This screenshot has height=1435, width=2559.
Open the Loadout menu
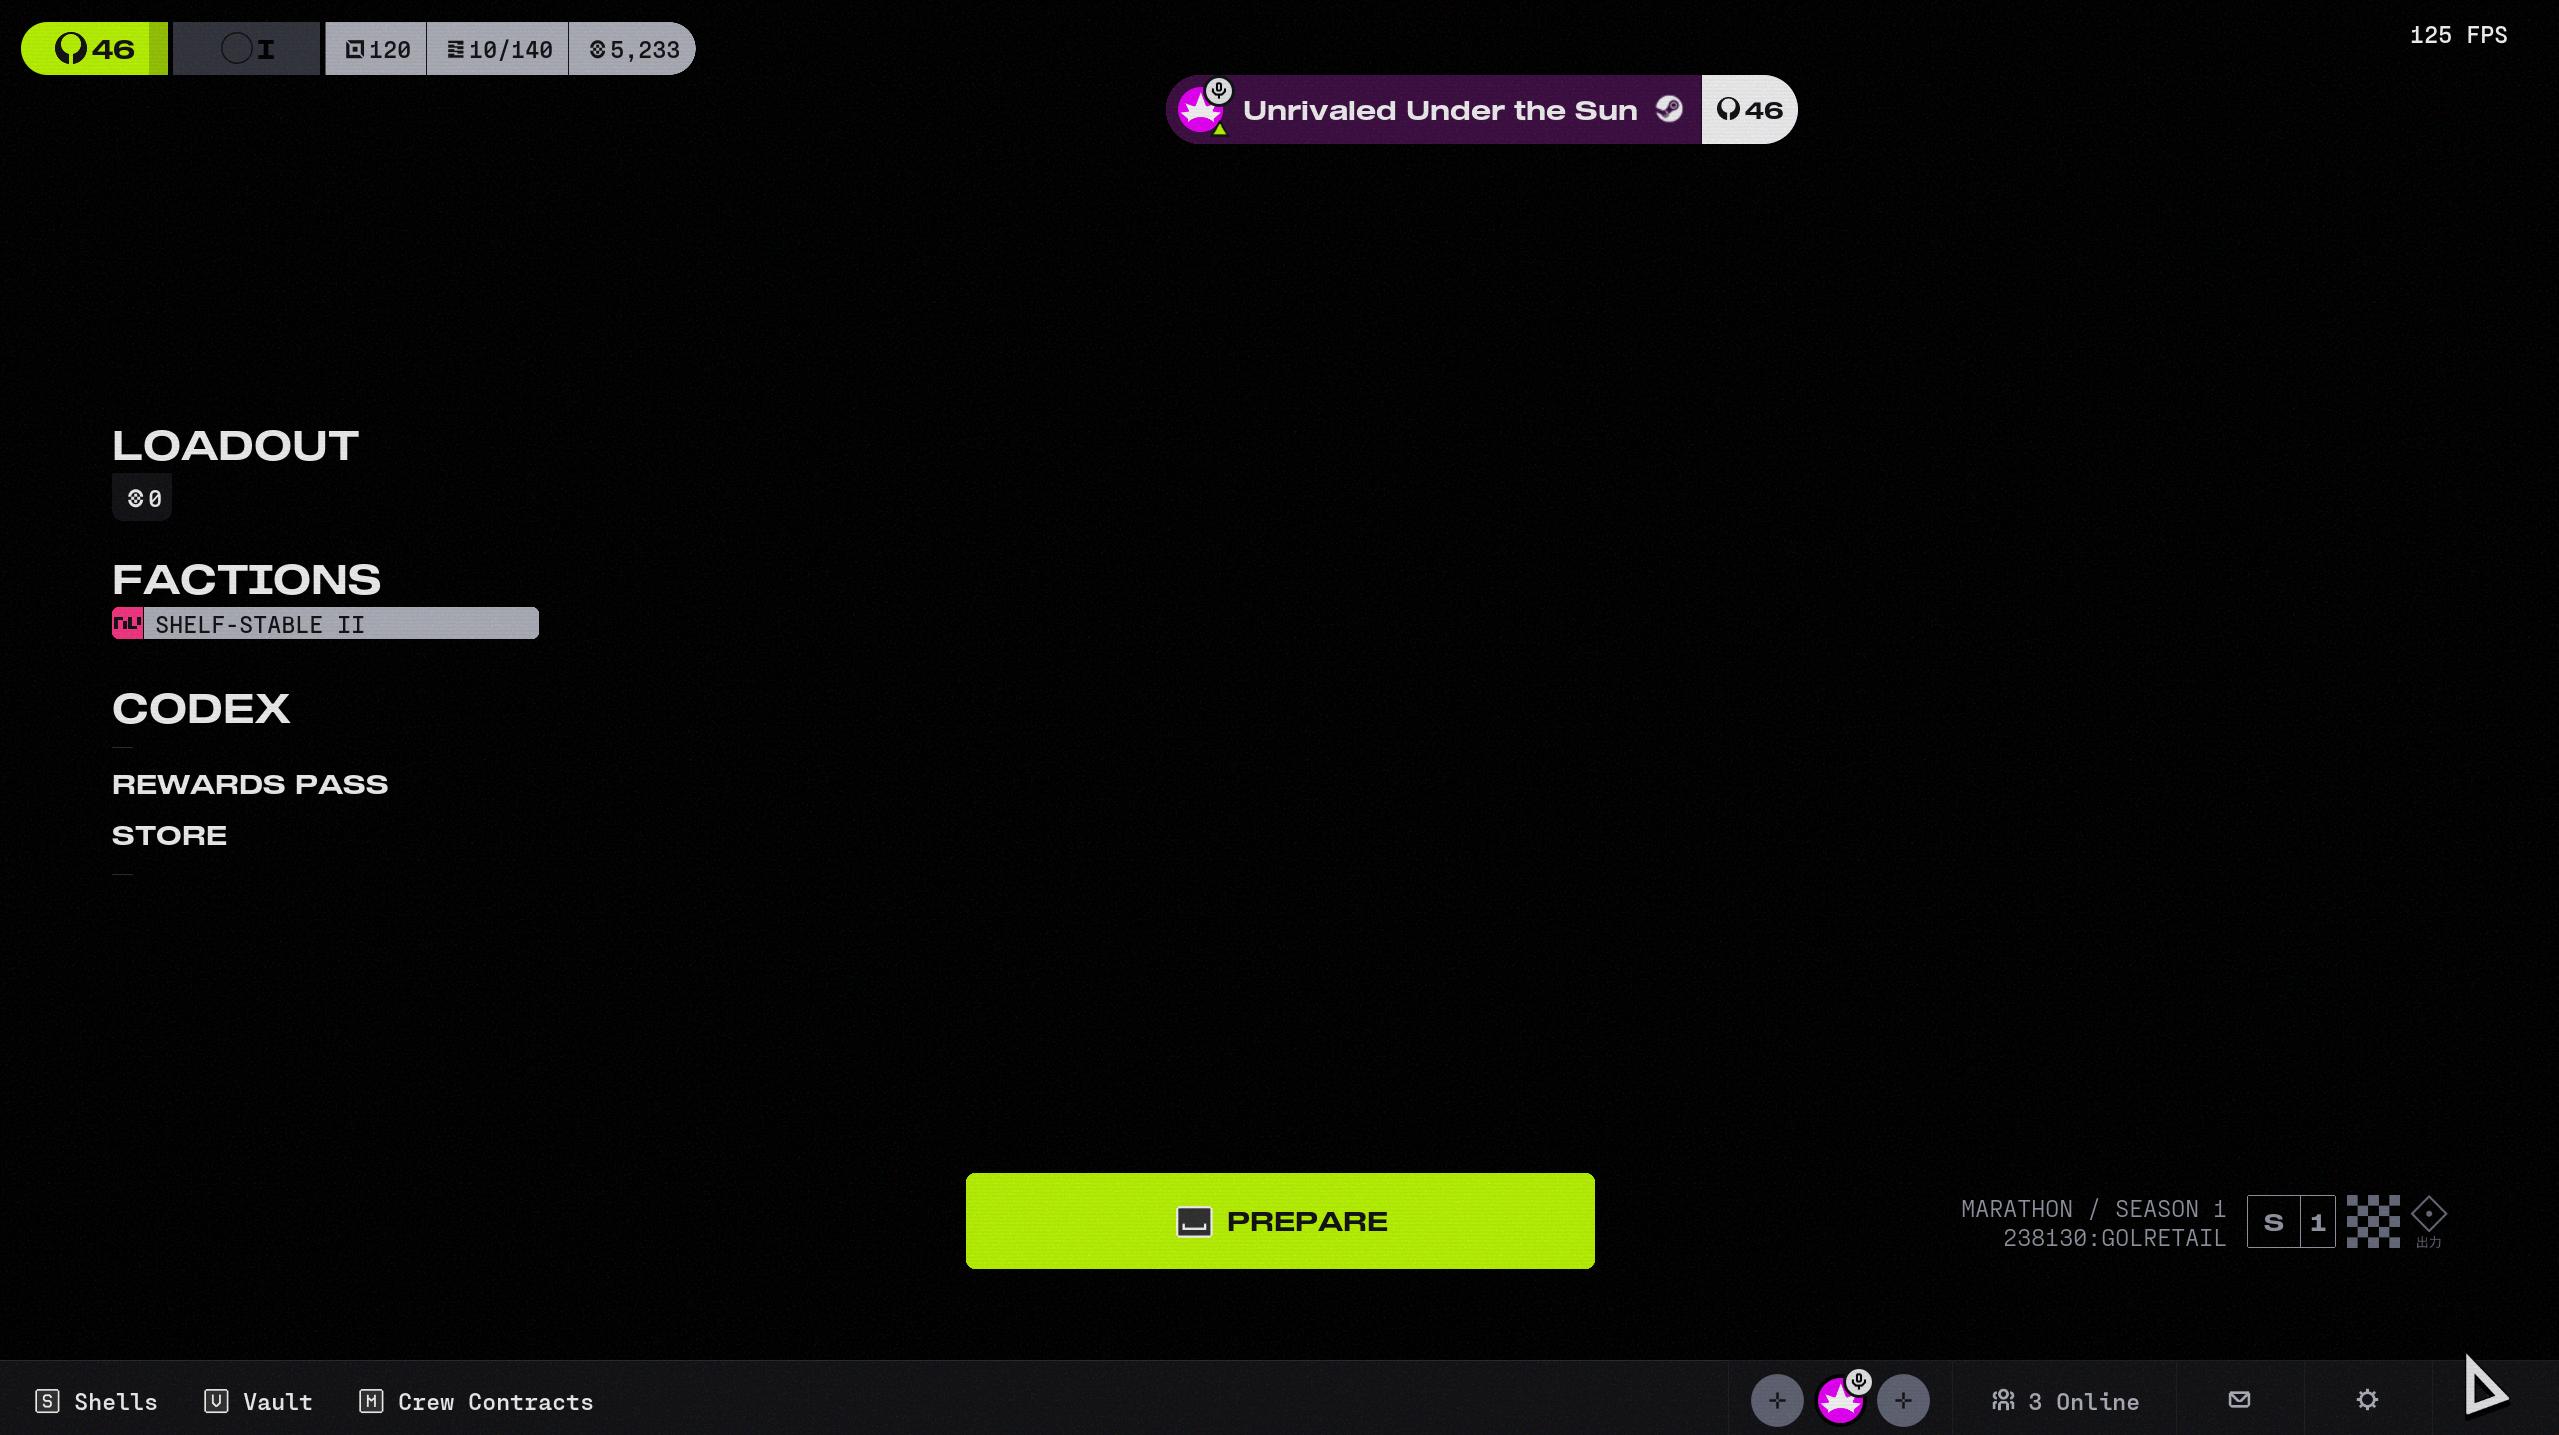tap(235, 446)
